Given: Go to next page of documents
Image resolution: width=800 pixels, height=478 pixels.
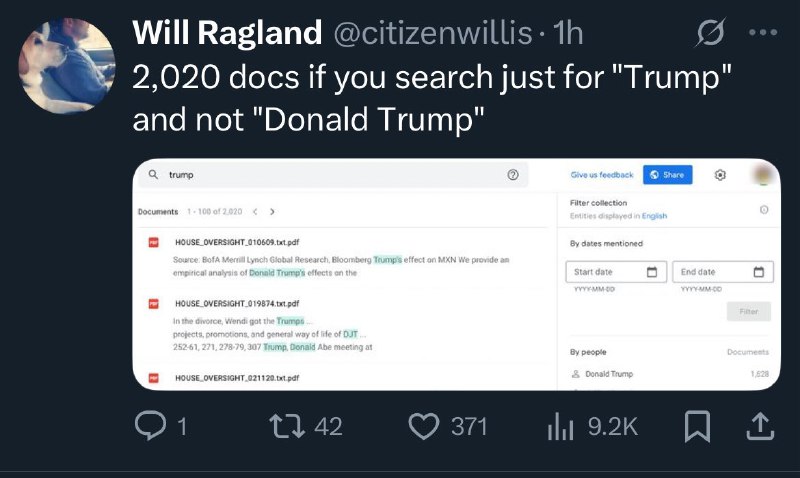Looking at the screenshot, I should (x=272, y=212).
